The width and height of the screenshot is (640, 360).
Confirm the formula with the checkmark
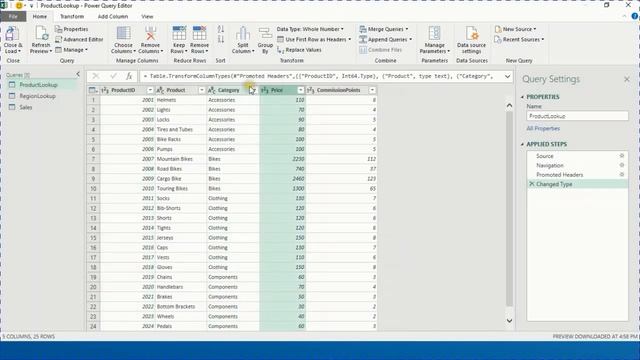point(113,76)
